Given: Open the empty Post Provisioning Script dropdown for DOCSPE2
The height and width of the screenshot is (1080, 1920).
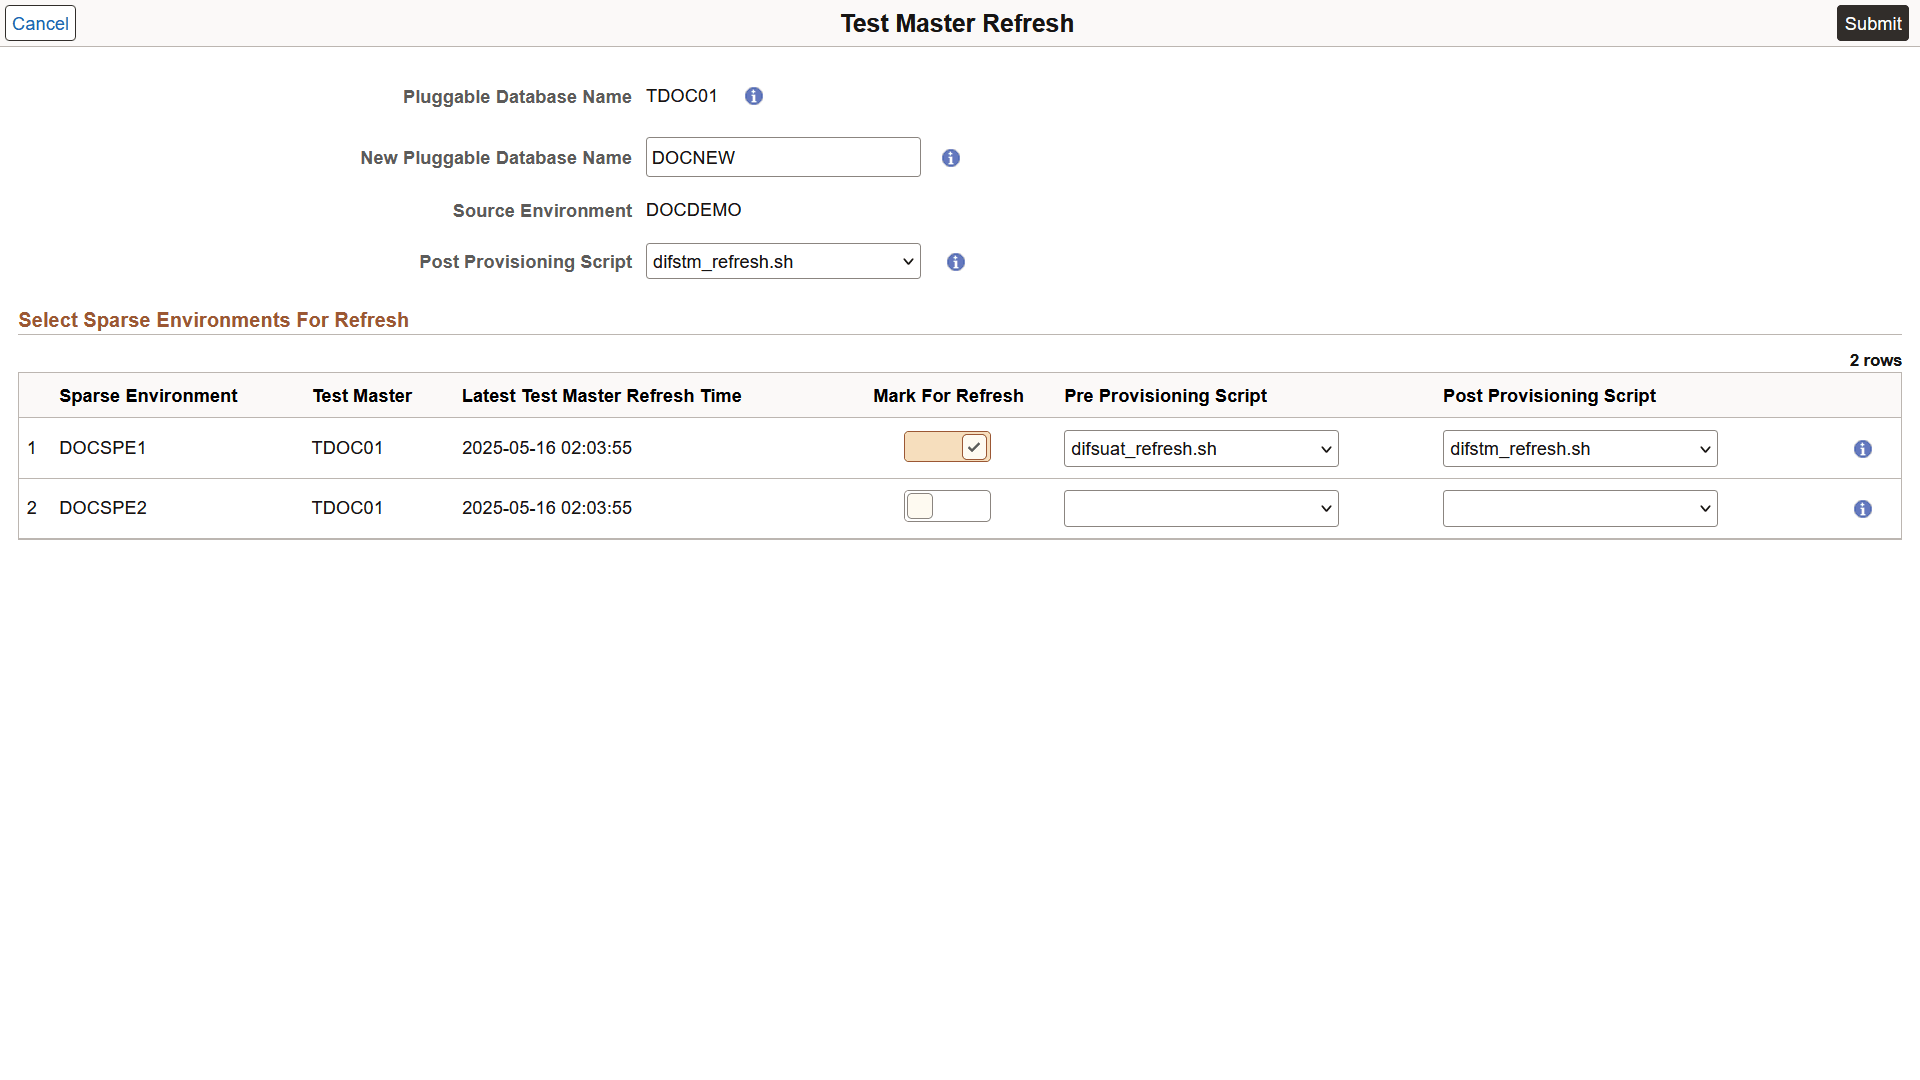Looking at the screenshot, I should coord(1578,508).
